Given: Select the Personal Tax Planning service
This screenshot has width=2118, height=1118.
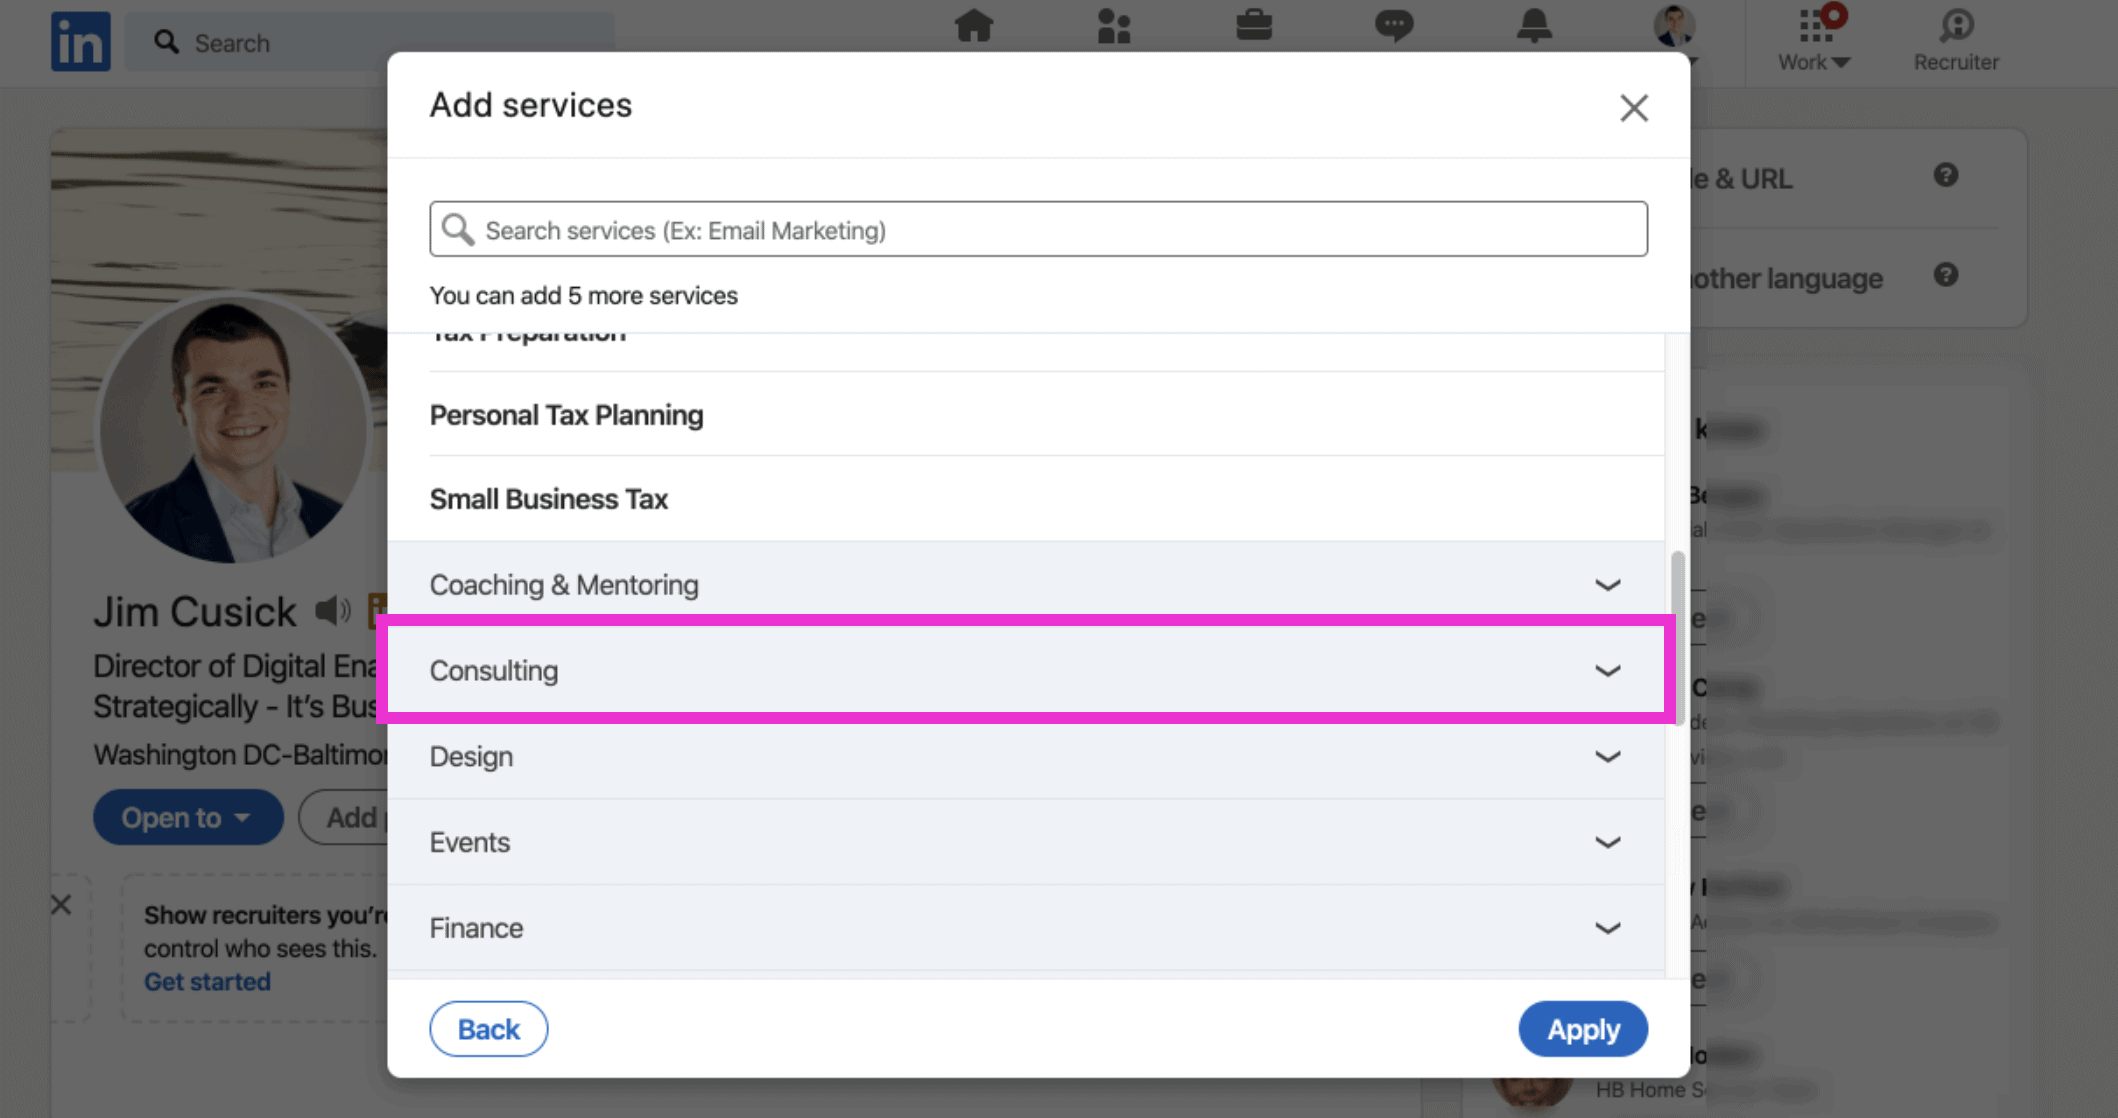Looking at the screenshot, I should 566,414.
